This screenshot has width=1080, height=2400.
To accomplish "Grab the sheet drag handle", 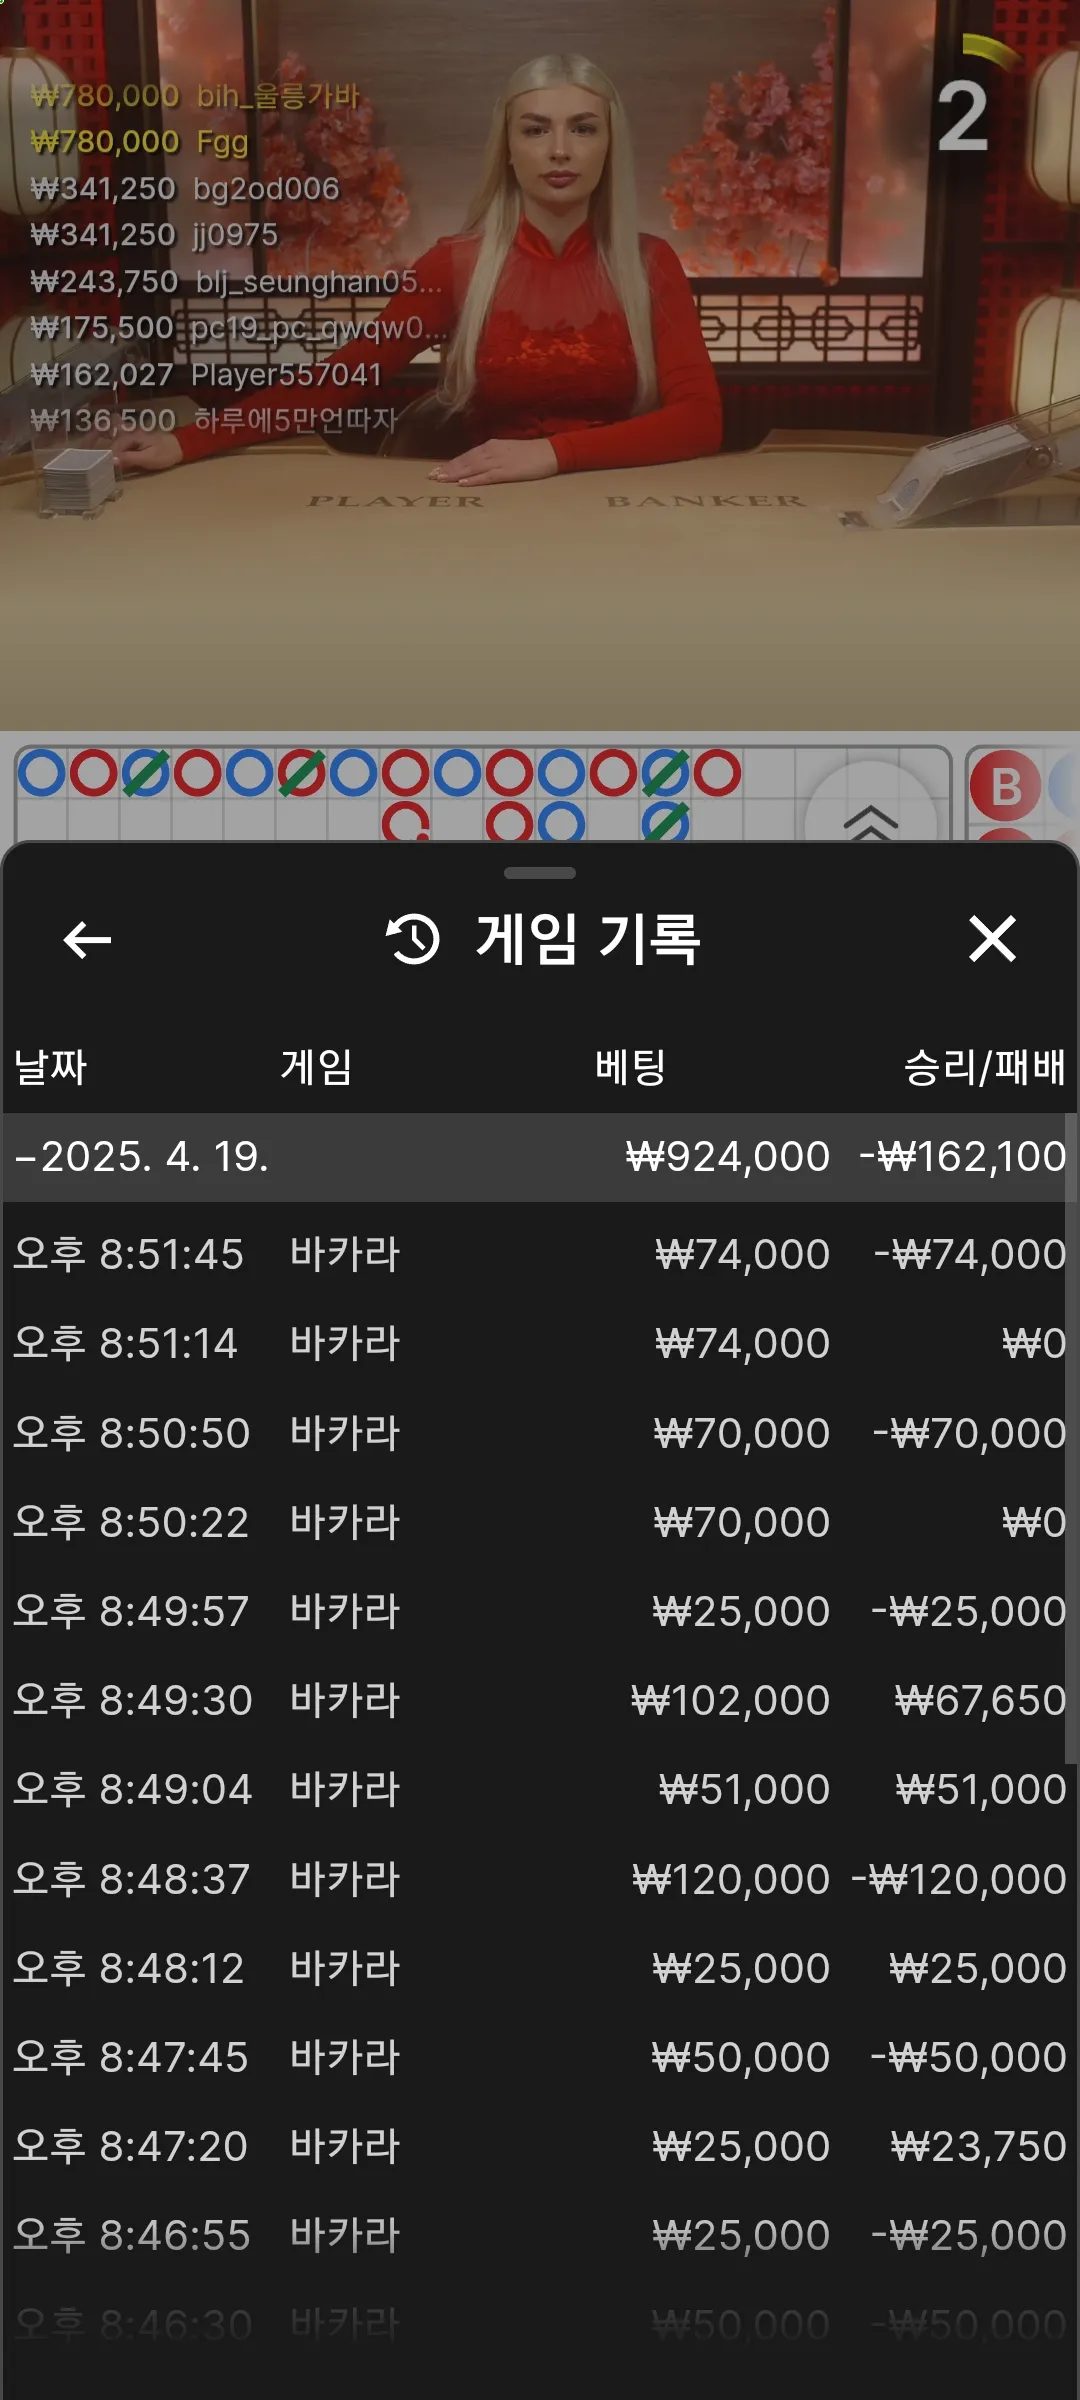I will [540, 873].
